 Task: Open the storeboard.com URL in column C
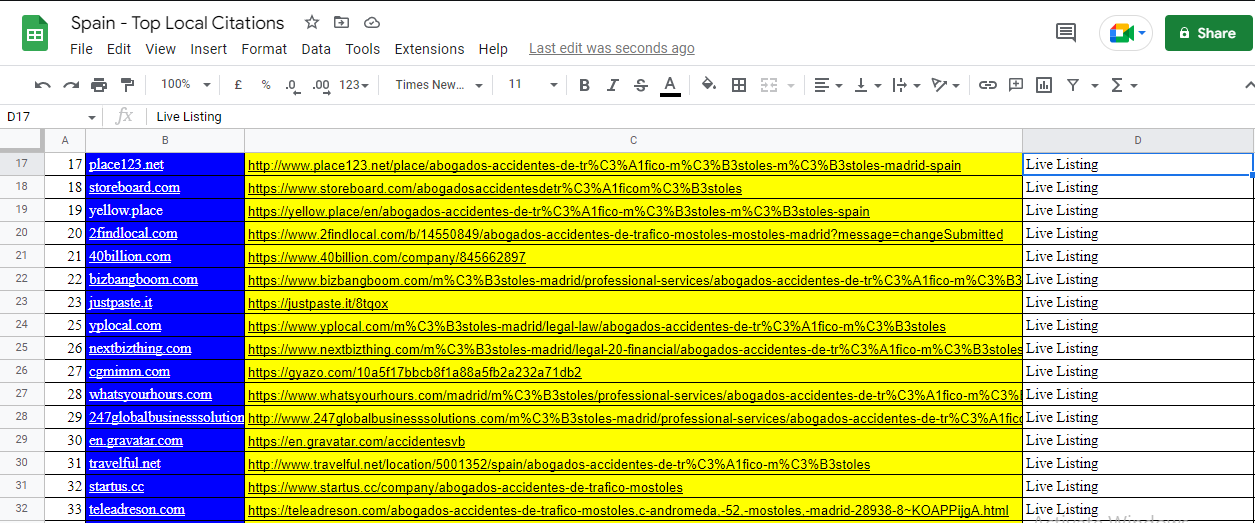point(495,188)
